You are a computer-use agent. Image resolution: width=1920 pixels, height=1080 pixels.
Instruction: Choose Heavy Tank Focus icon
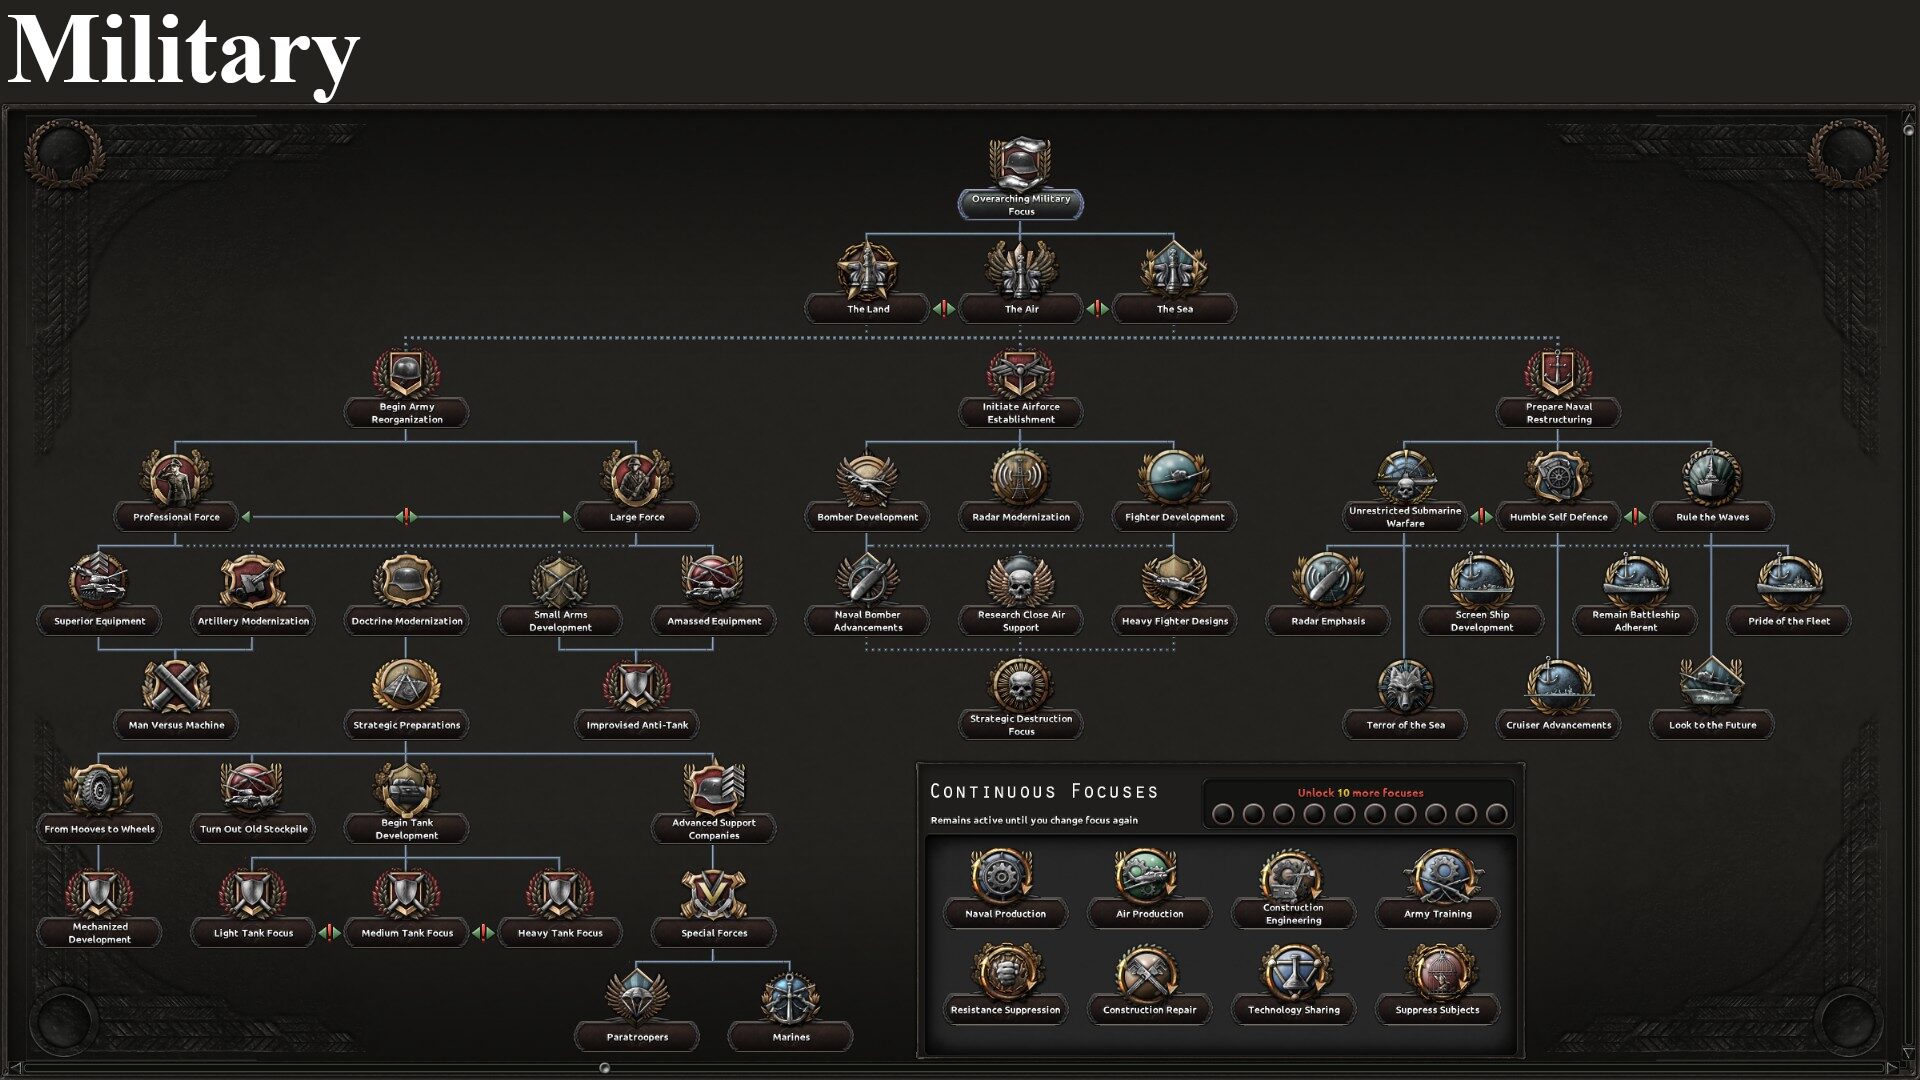[x=560, y=893]
